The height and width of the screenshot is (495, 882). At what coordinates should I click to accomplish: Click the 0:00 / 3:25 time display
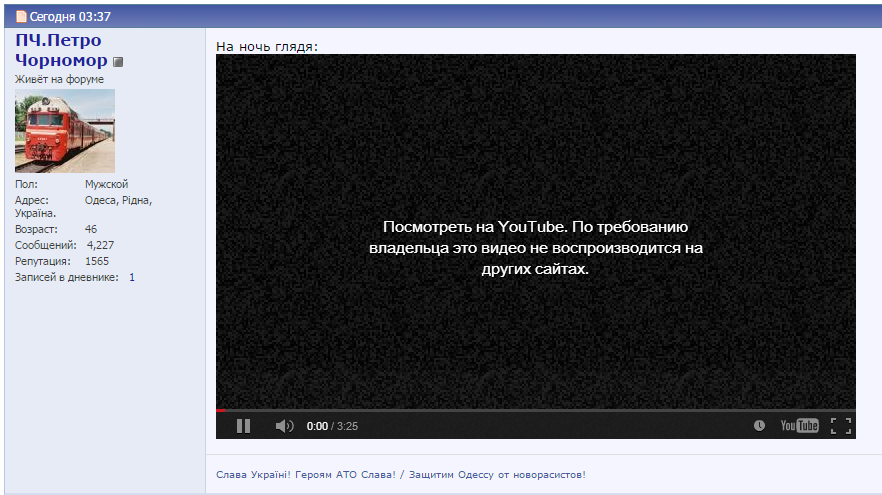click(x=332, y=426)
